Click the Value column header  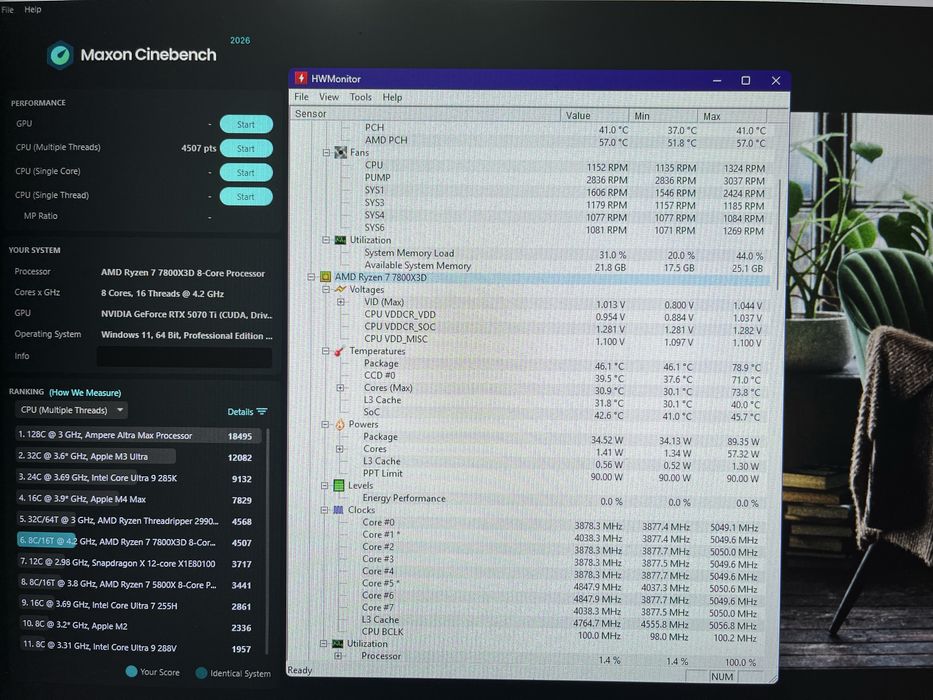[594, 115]
